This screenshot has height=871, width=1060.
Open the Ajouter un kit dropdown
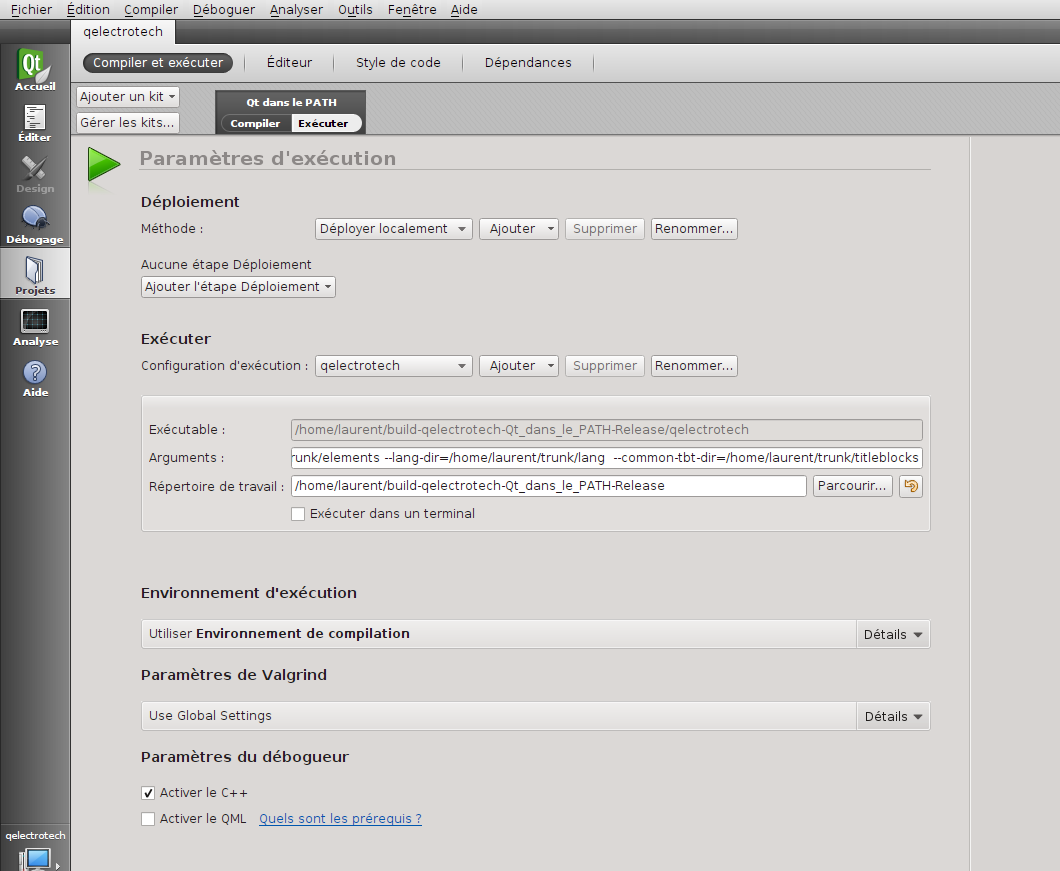pos(128,97)
